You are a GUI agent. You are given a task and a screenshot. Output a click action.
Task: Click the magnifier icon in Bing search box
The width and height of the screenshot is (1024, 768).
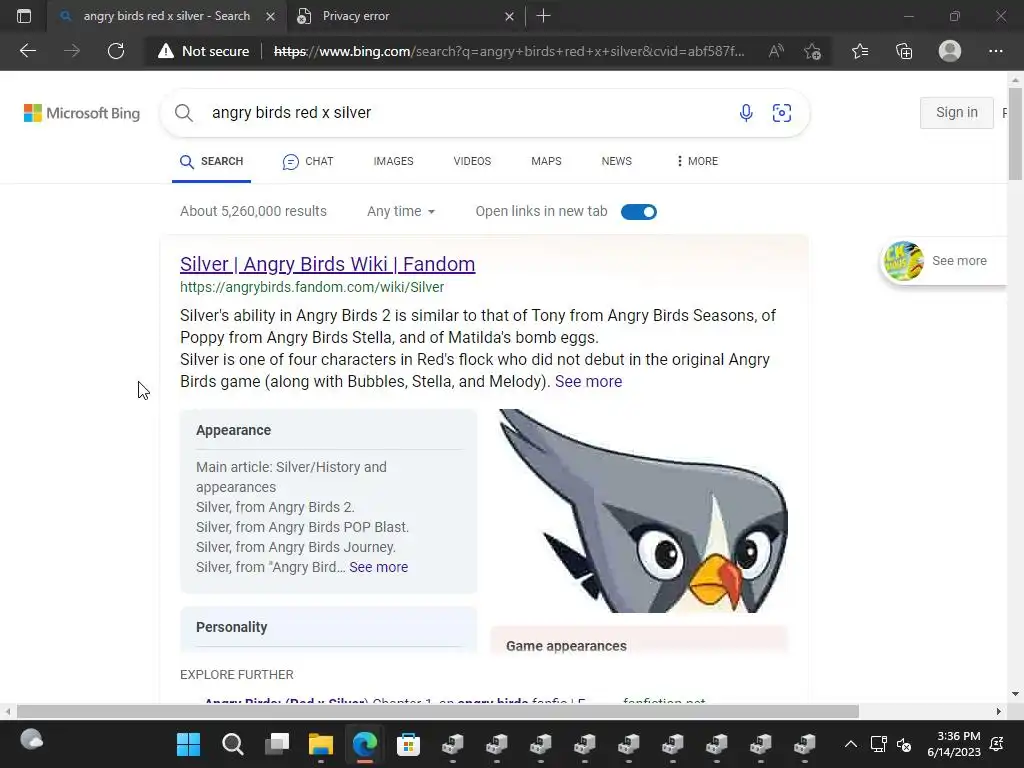click(184, 113)
